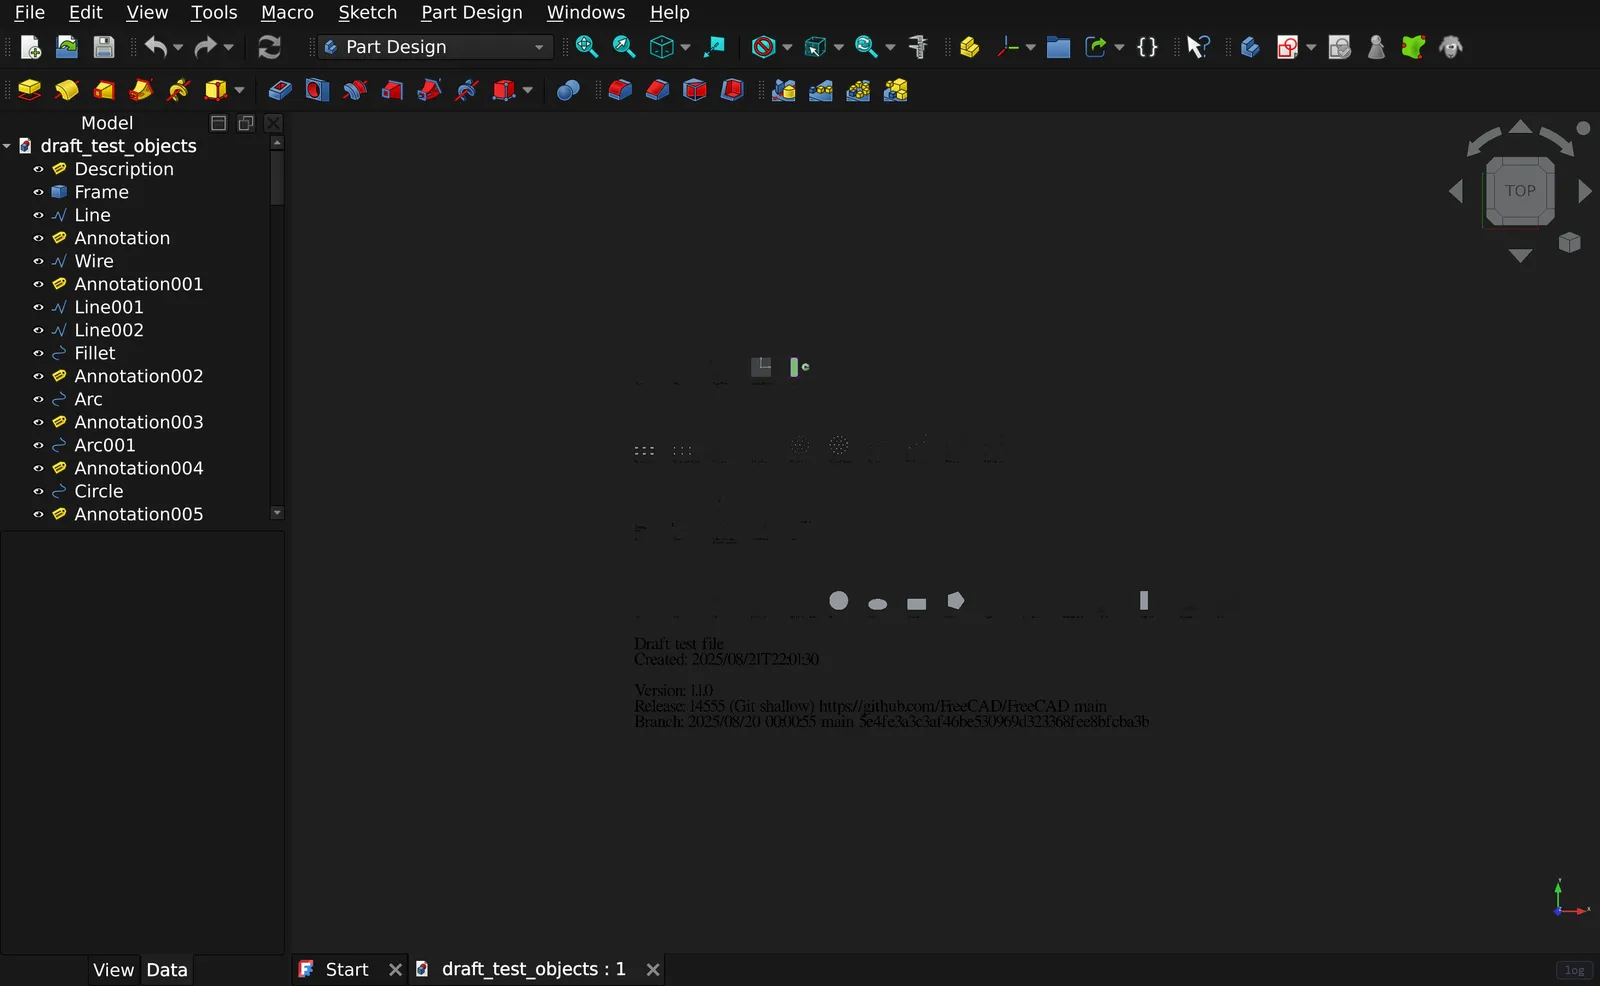Open the additive primitive dropdown arrow

coord(239,90)
